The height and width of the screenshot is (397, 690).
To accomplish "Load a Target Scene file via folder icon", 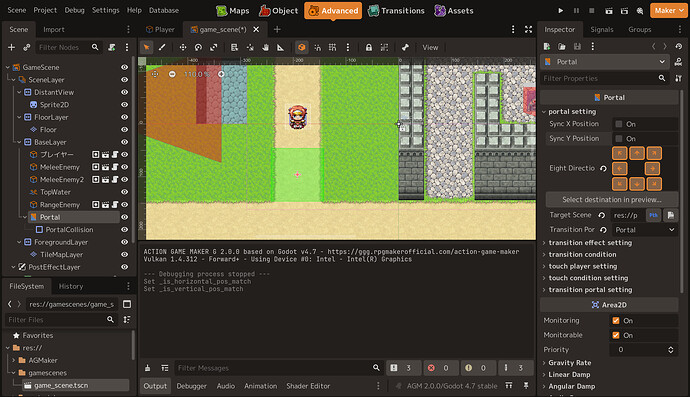I will pyautogui.click(x=671, y=215).
